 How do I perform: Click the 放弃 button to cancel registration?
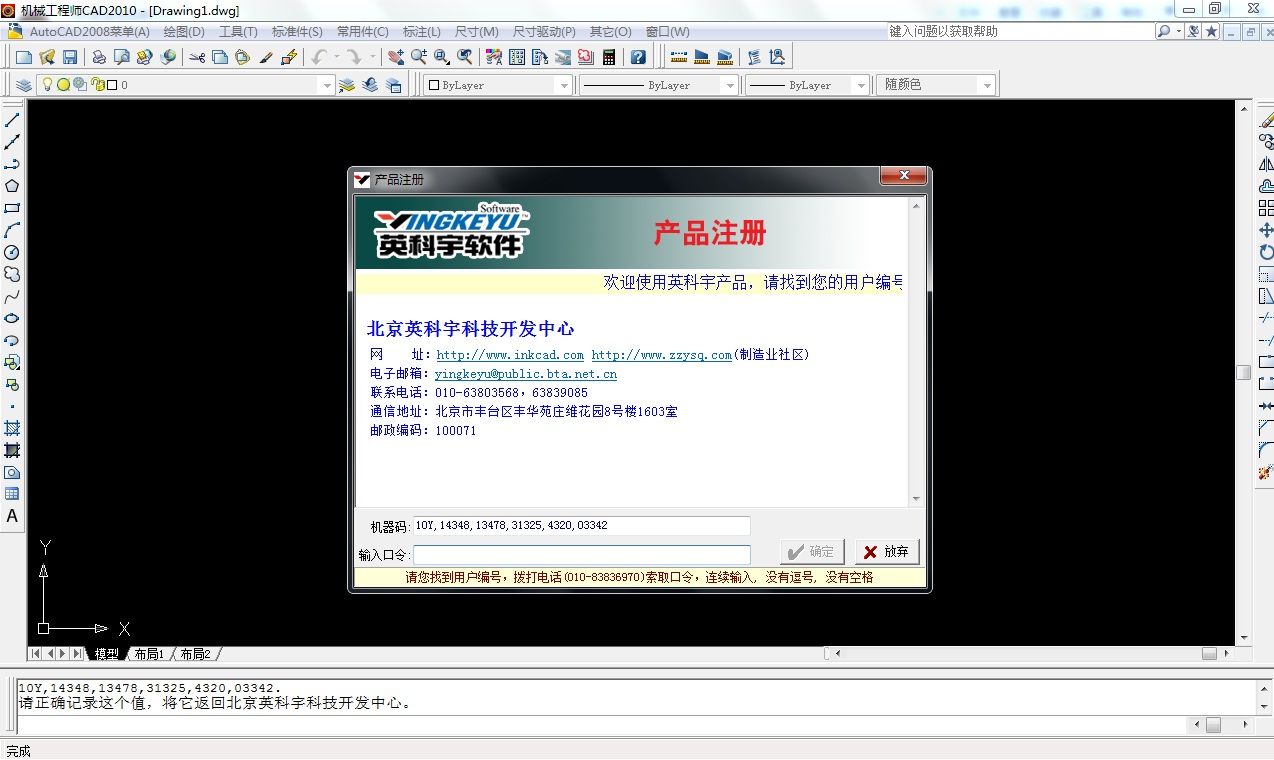[x=886, y=552]
